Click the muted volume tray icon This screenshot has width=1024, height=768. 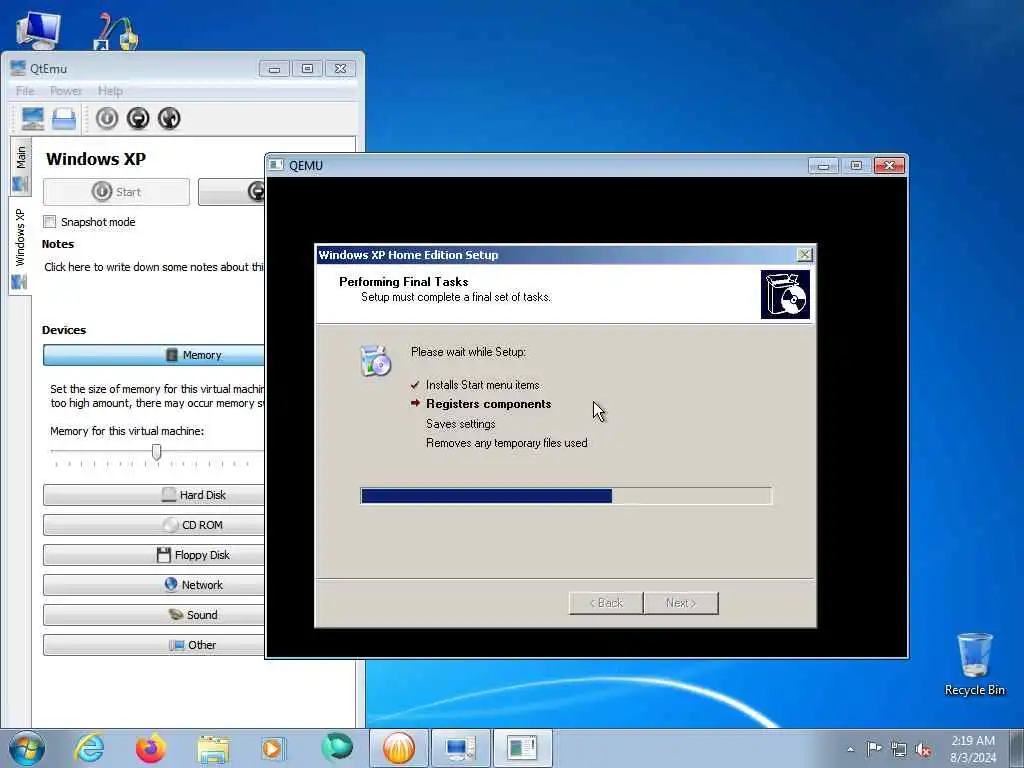923,749
